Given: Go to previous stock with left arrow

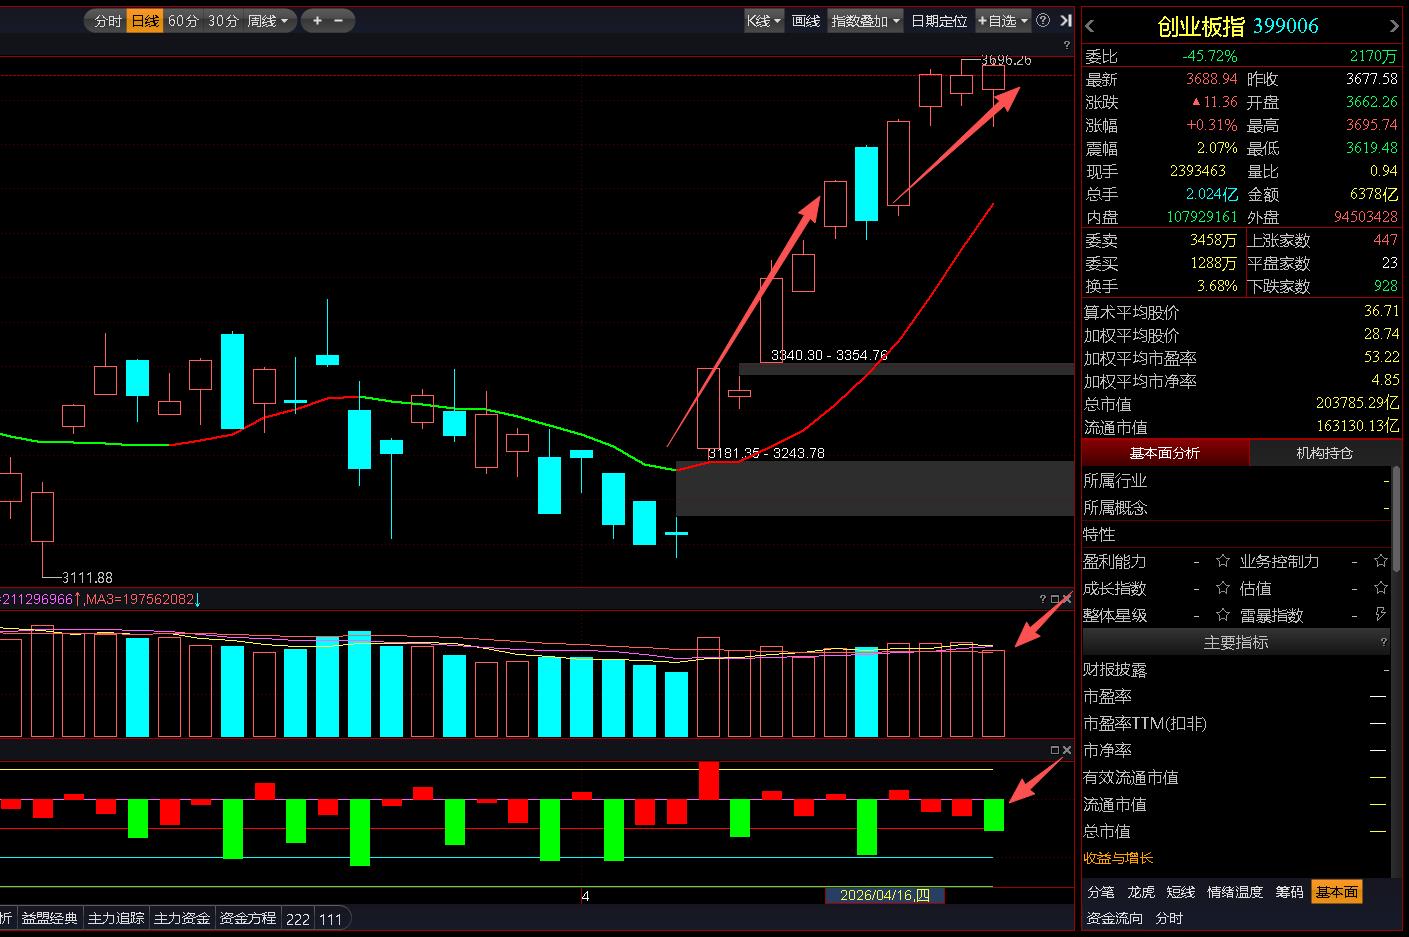Looking at the screenshot, I should 1090,26.
